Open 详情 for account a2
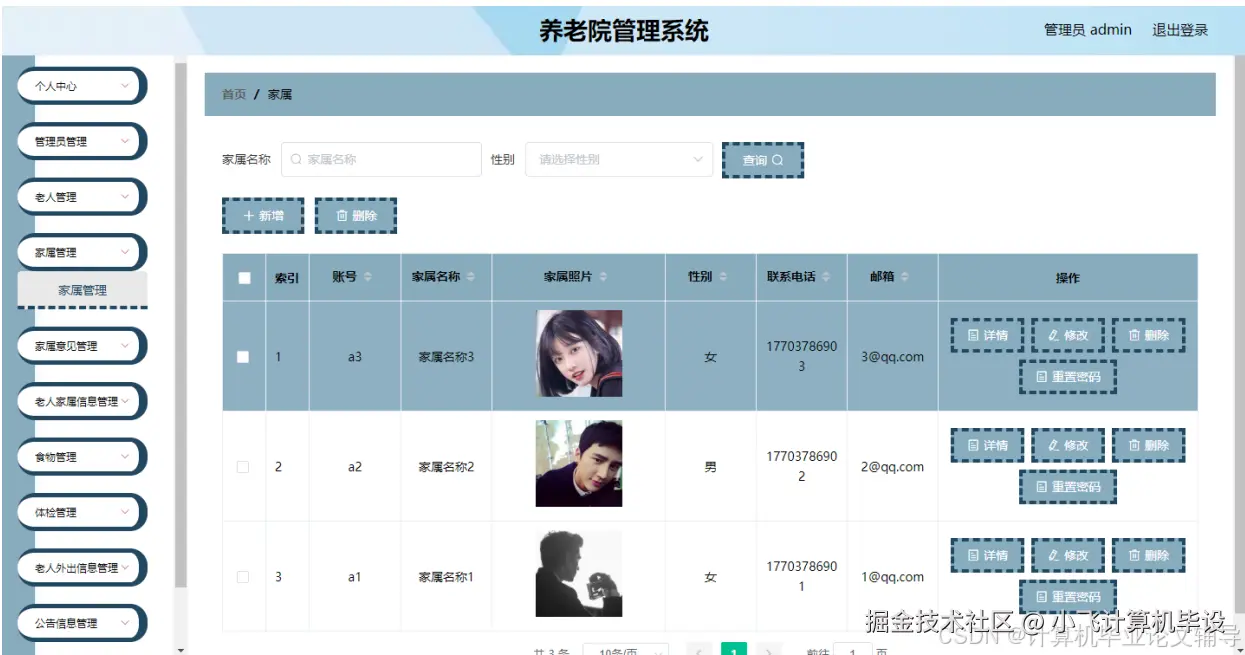This screenshot has height=655, width=1245. (987, 446)
